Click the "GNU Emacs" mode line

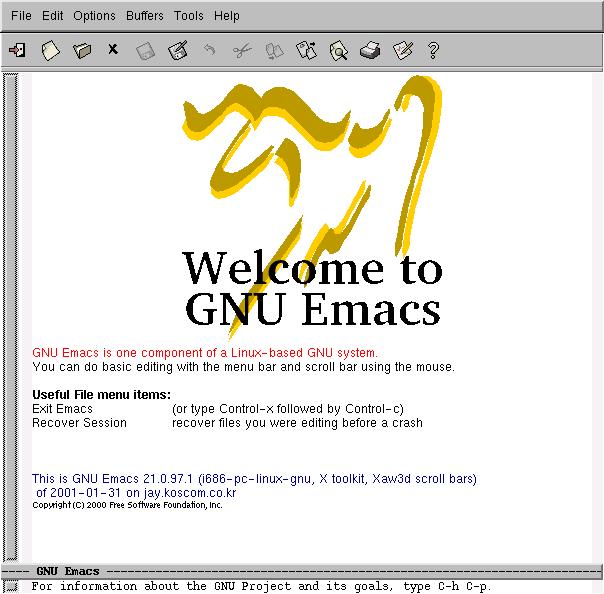pos(302,571)
